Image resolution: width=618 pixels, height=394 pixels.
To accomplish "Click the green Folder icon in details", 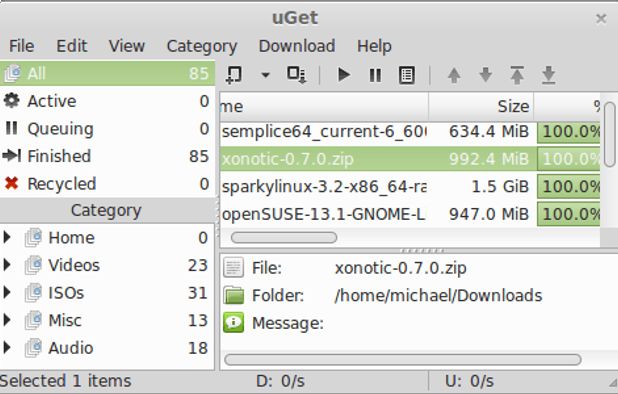I will 233,296.
